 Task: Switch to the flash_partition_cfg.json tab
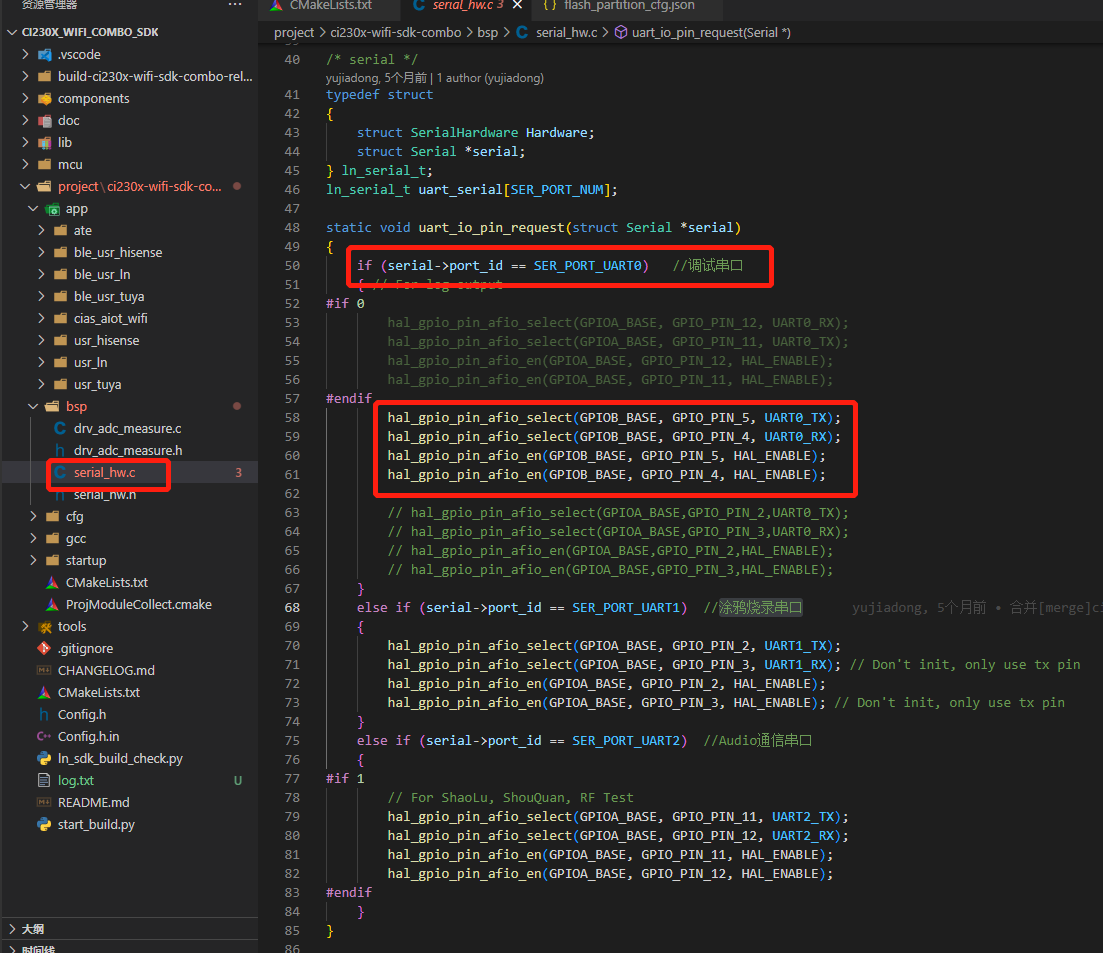(x=628, y=6)
